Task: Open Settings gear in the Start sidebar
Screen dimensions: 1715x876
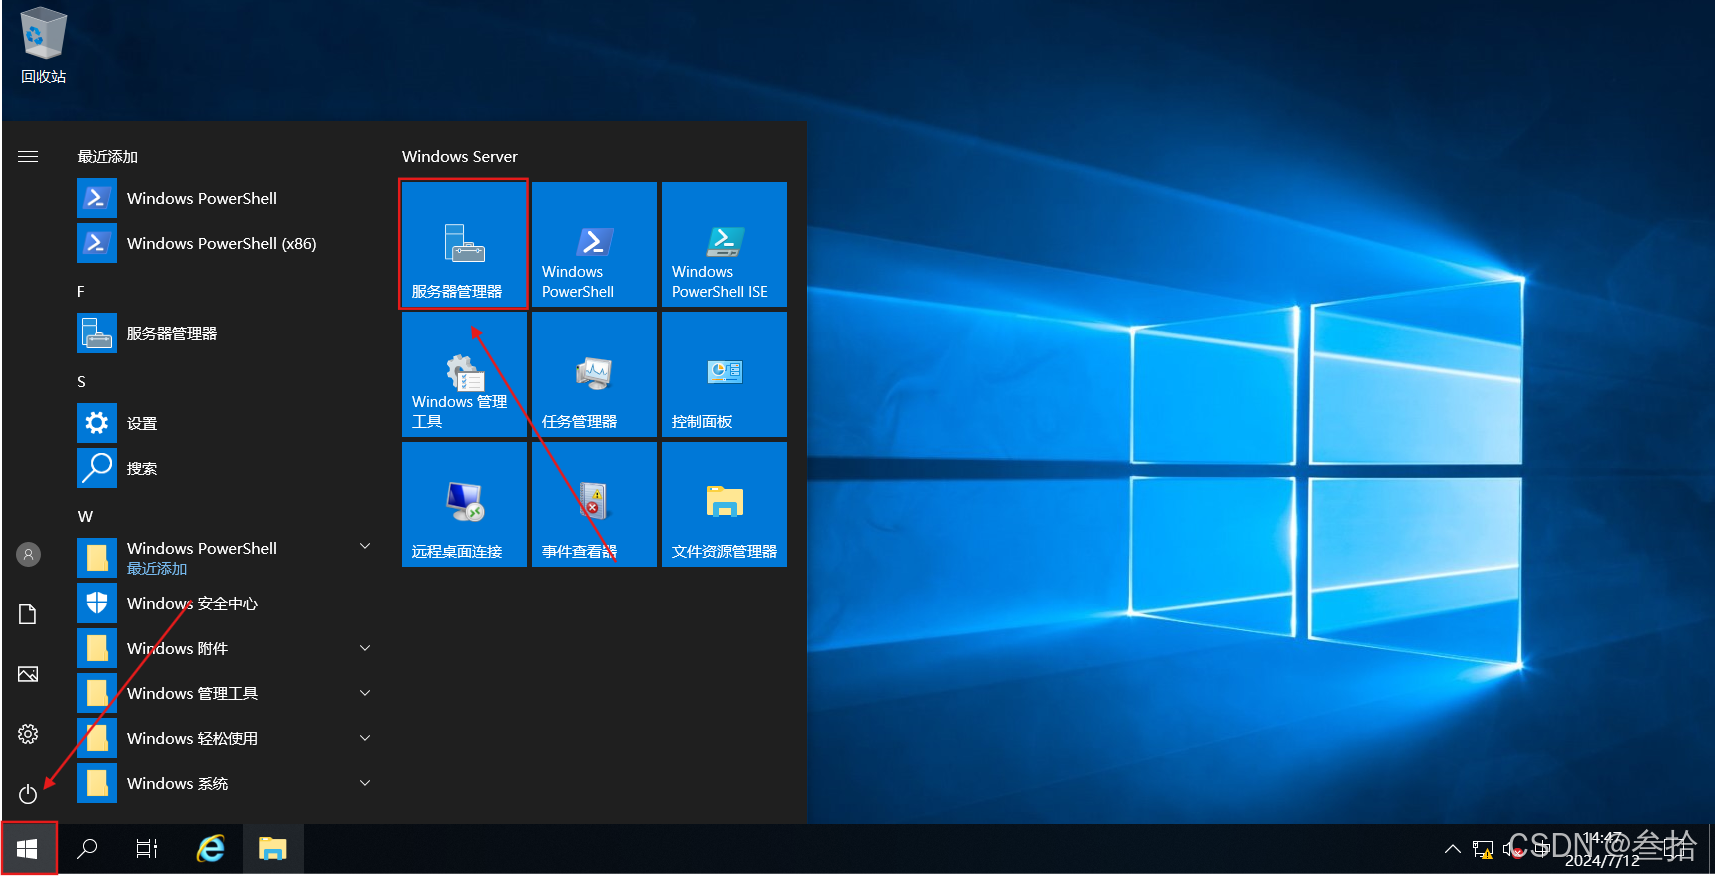Action: (28, 734)
